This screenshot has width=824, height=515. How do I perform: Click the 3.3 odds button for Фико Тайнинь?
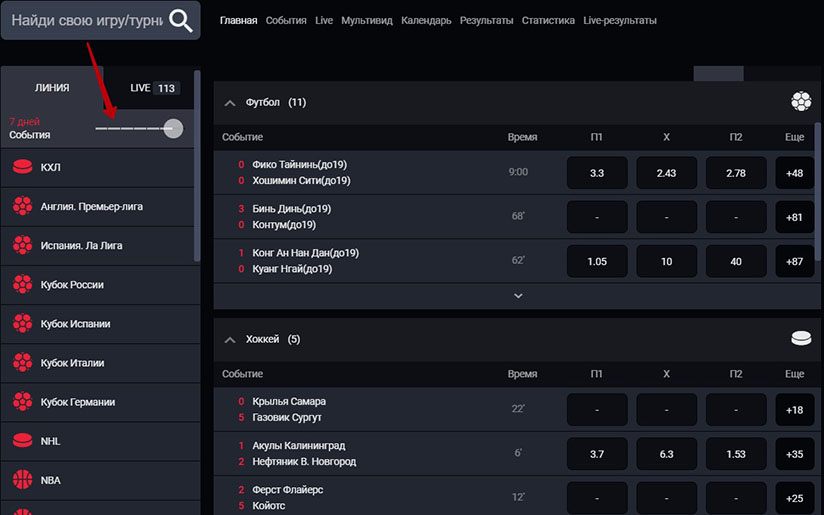(x=597, y=173)
